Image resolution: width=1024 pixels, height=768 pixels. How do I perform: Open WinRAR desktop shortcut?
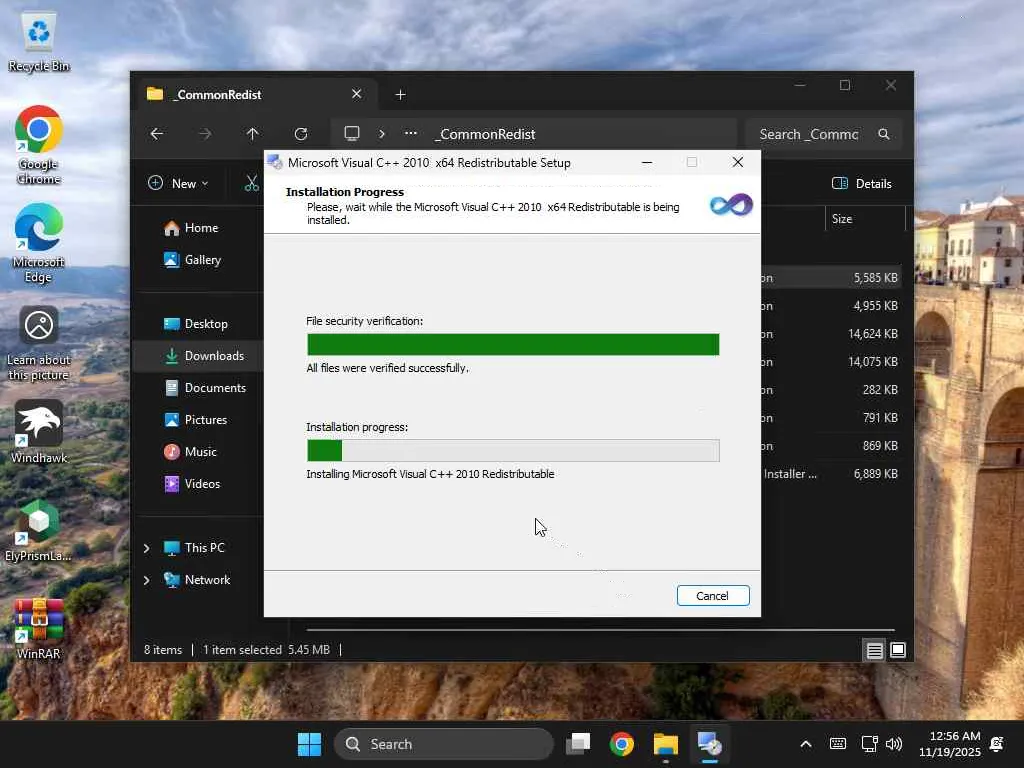[x=39, y=630]
